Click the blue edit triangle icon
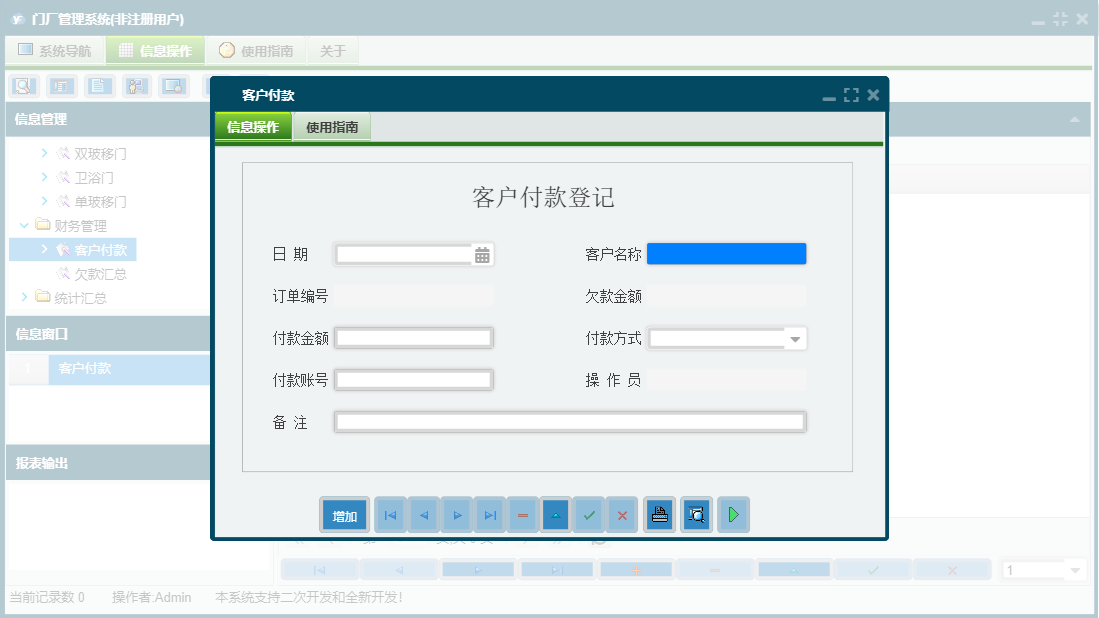 click(556, 514)
